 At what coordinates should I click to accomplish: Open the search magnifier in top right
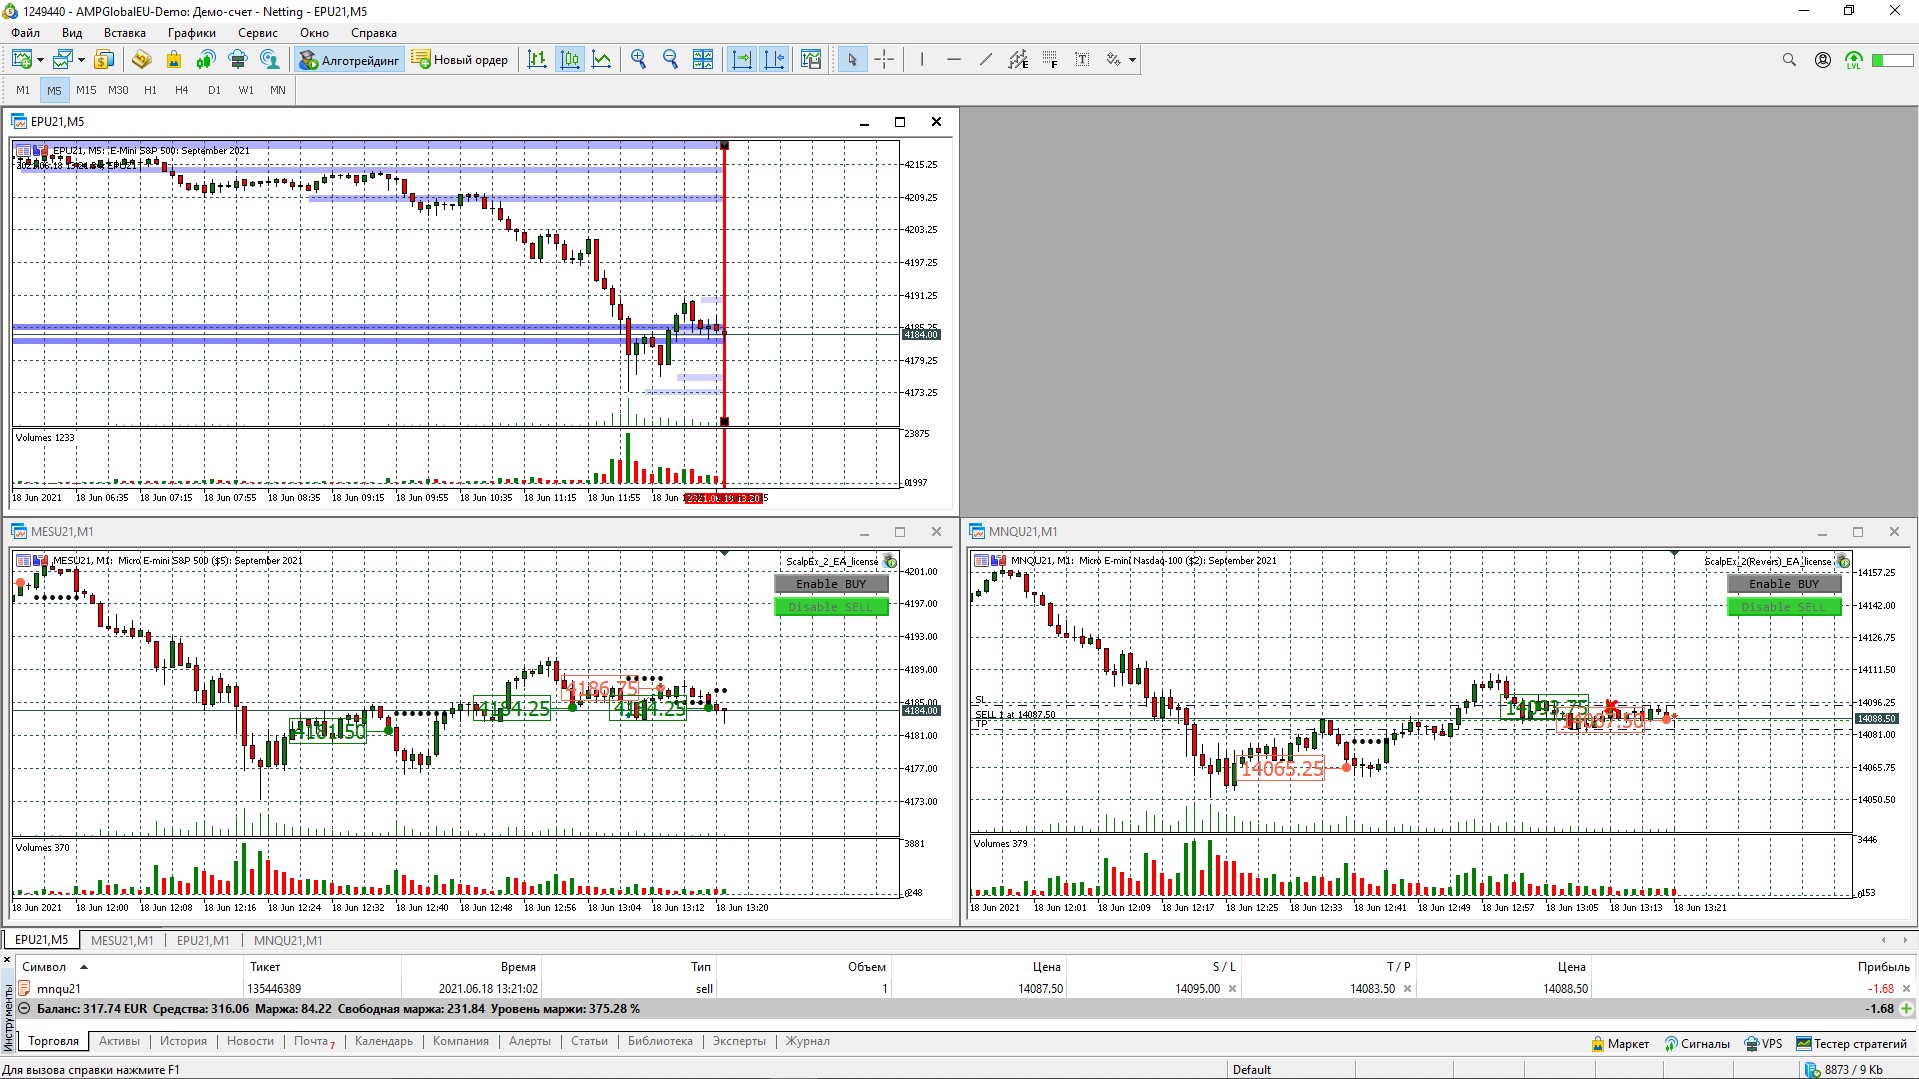point(1789,60)
